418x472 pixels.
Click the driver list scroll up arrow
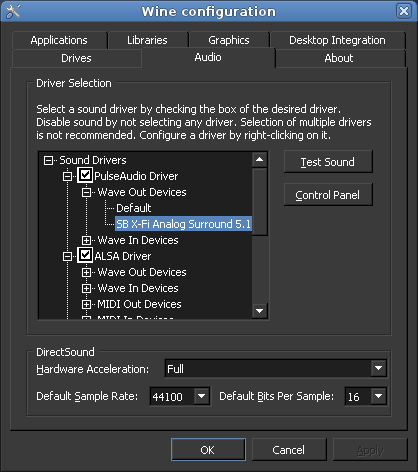(259, 160)
